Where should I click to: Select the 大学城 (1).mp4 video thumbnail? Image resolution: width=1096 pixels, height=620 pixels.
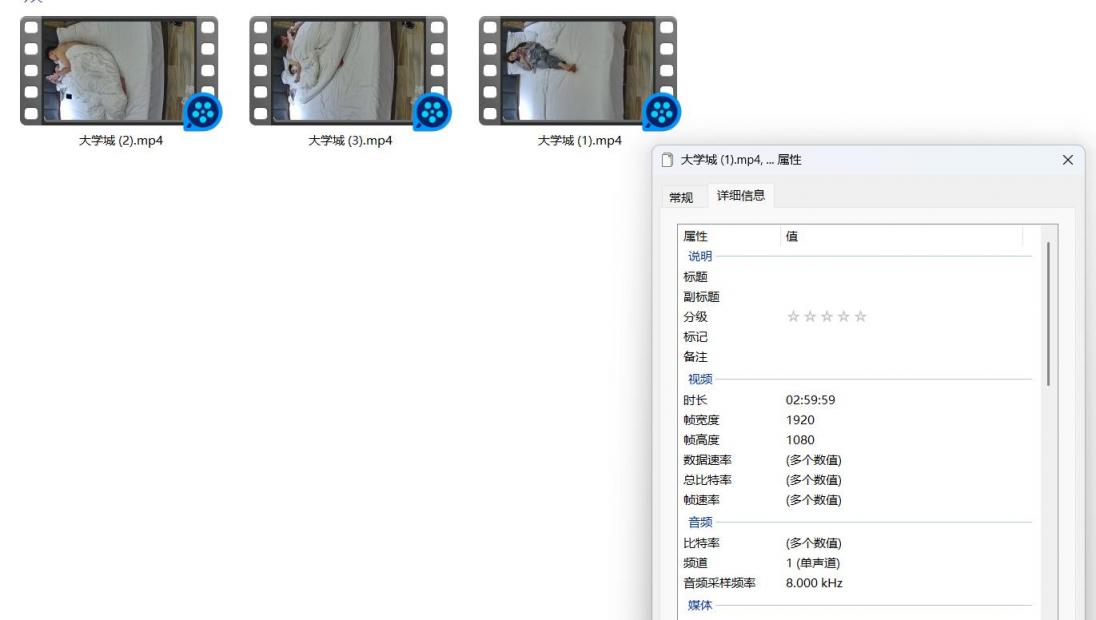point(577,71)
